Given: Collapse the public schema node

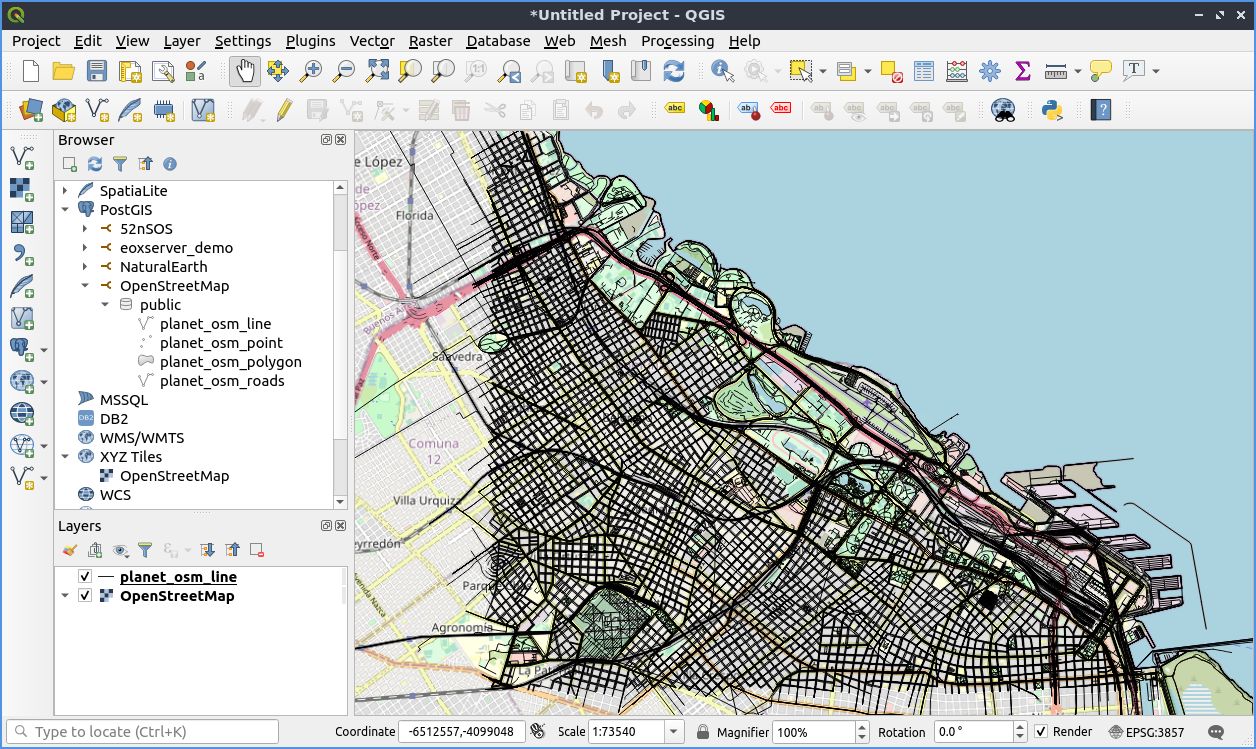Looking at the screenshot, I should pyautogui.click(x=105, y=305).
